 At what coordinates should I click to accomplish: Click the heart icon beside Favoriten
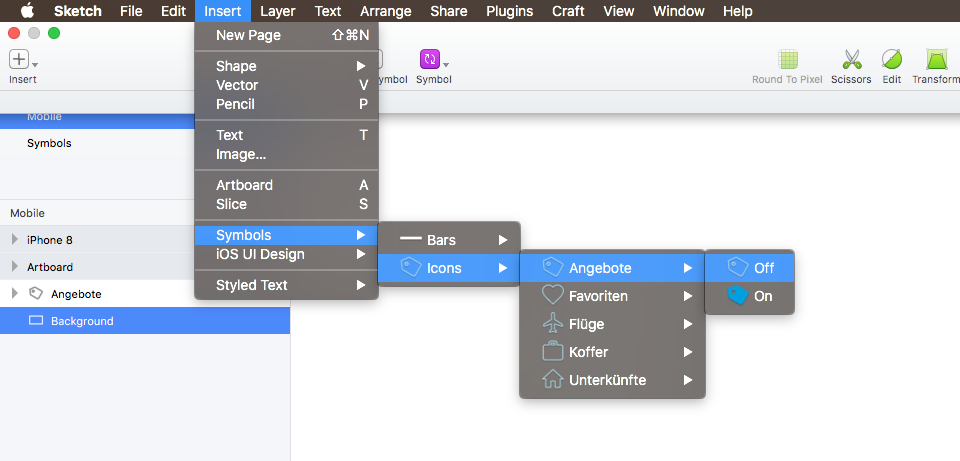click(x=553, y=296)
